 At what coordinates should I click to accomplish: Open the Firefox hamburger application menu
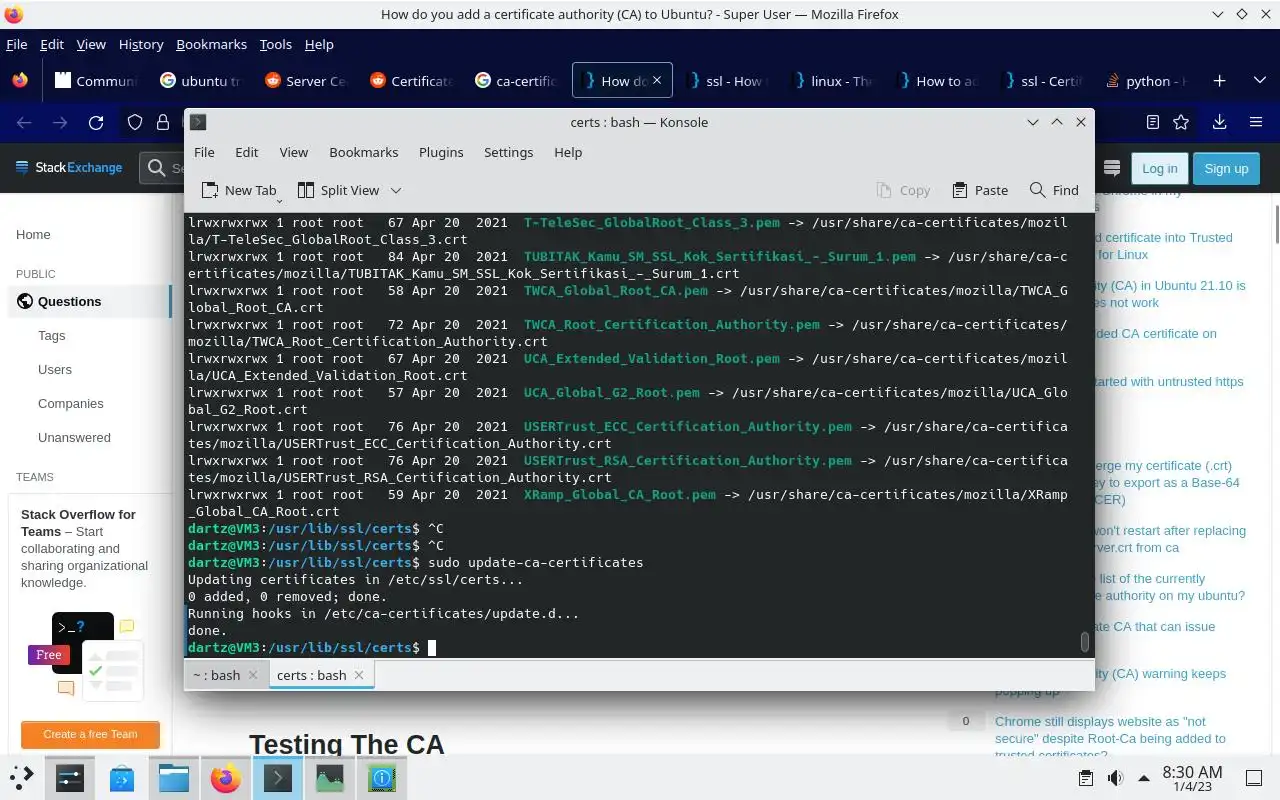click(x=1256, y=122)
